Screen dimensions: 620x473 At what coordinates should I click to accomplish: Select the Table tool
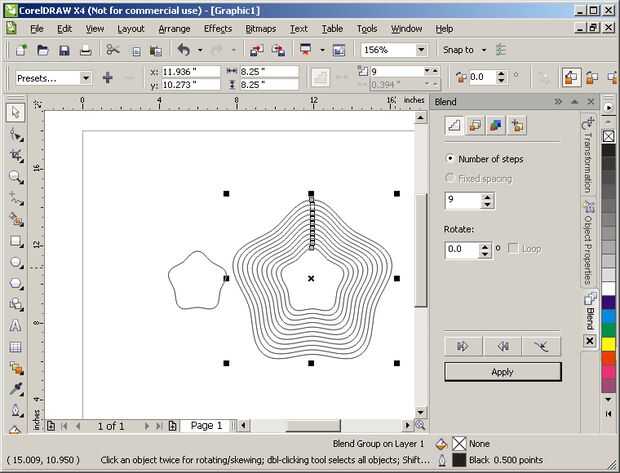click(x=16, y=347)
